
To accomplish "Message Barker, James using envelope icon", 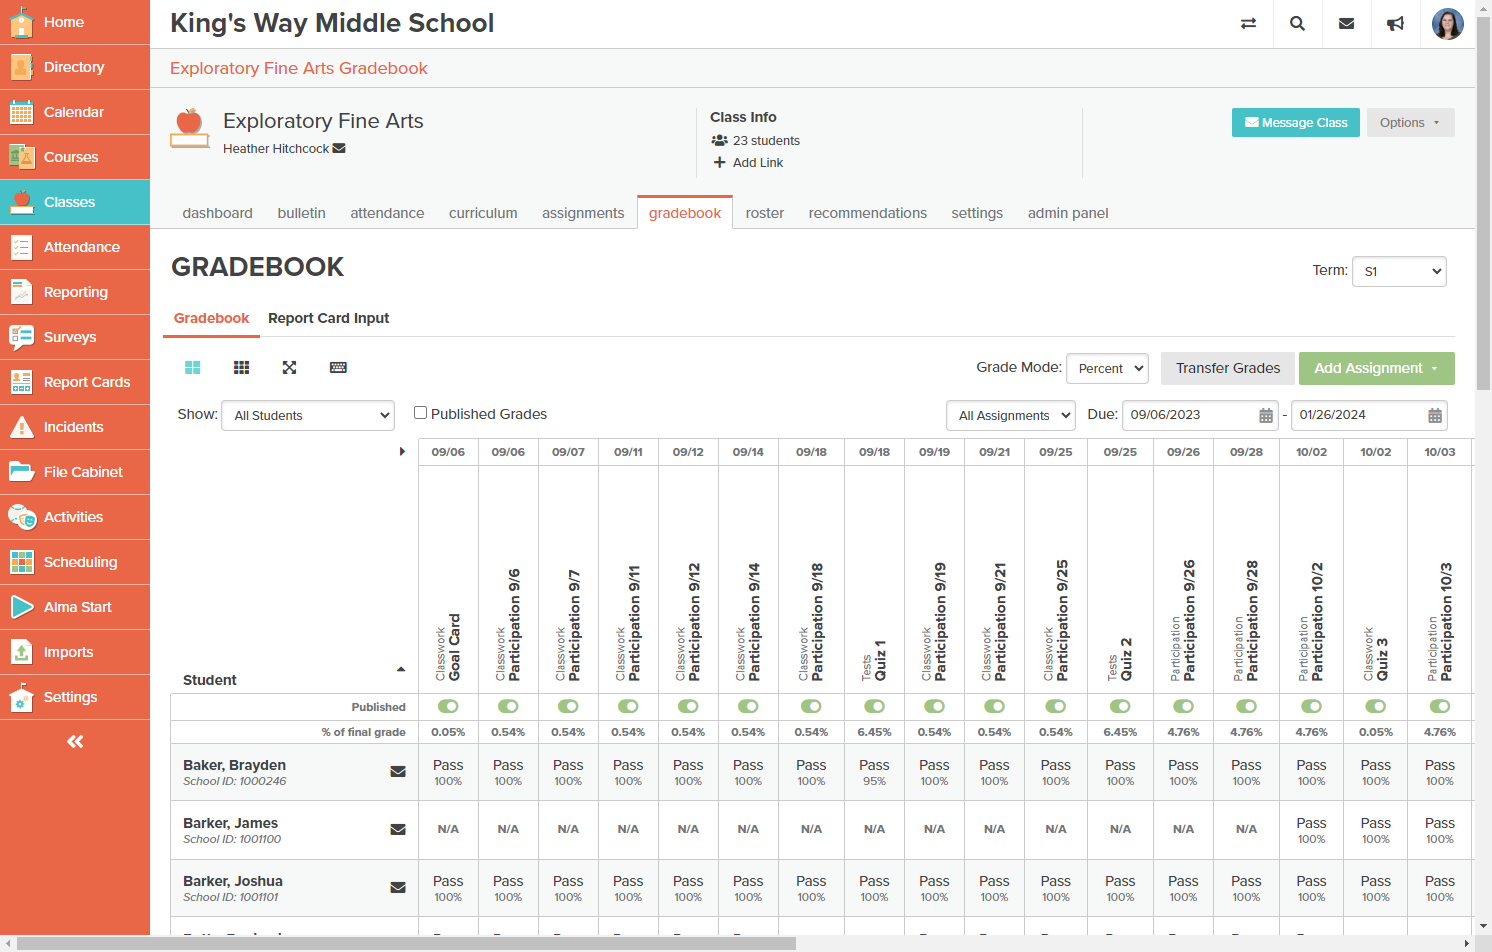I will click(398, 829).
